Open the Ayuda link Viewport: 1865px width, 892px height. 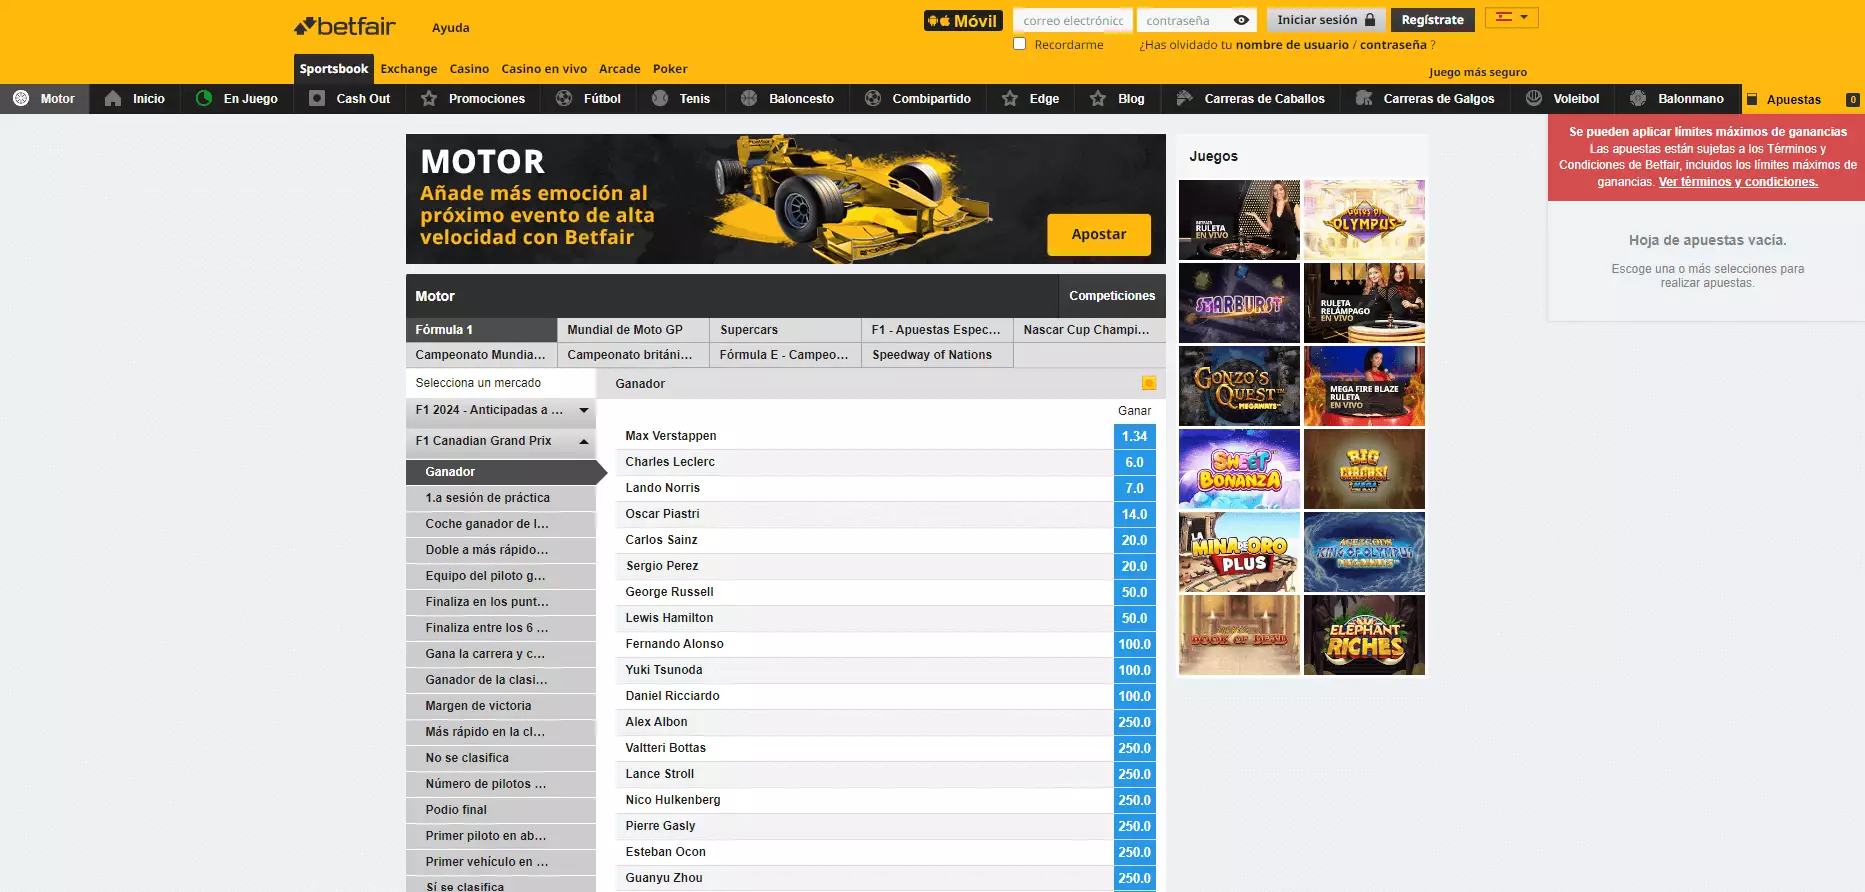[x=451, y=28]
